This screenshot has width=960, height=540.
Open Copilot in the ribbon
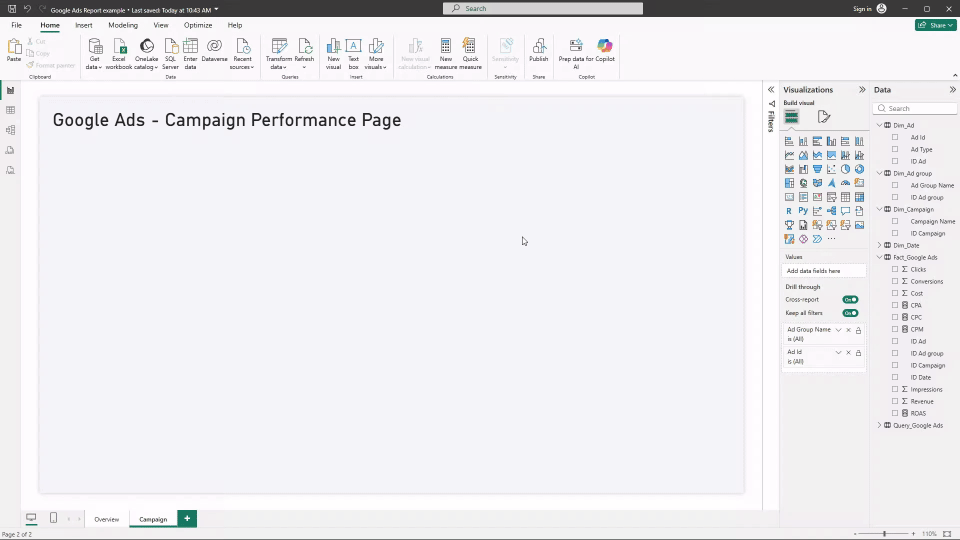click(x=605, y=51)
